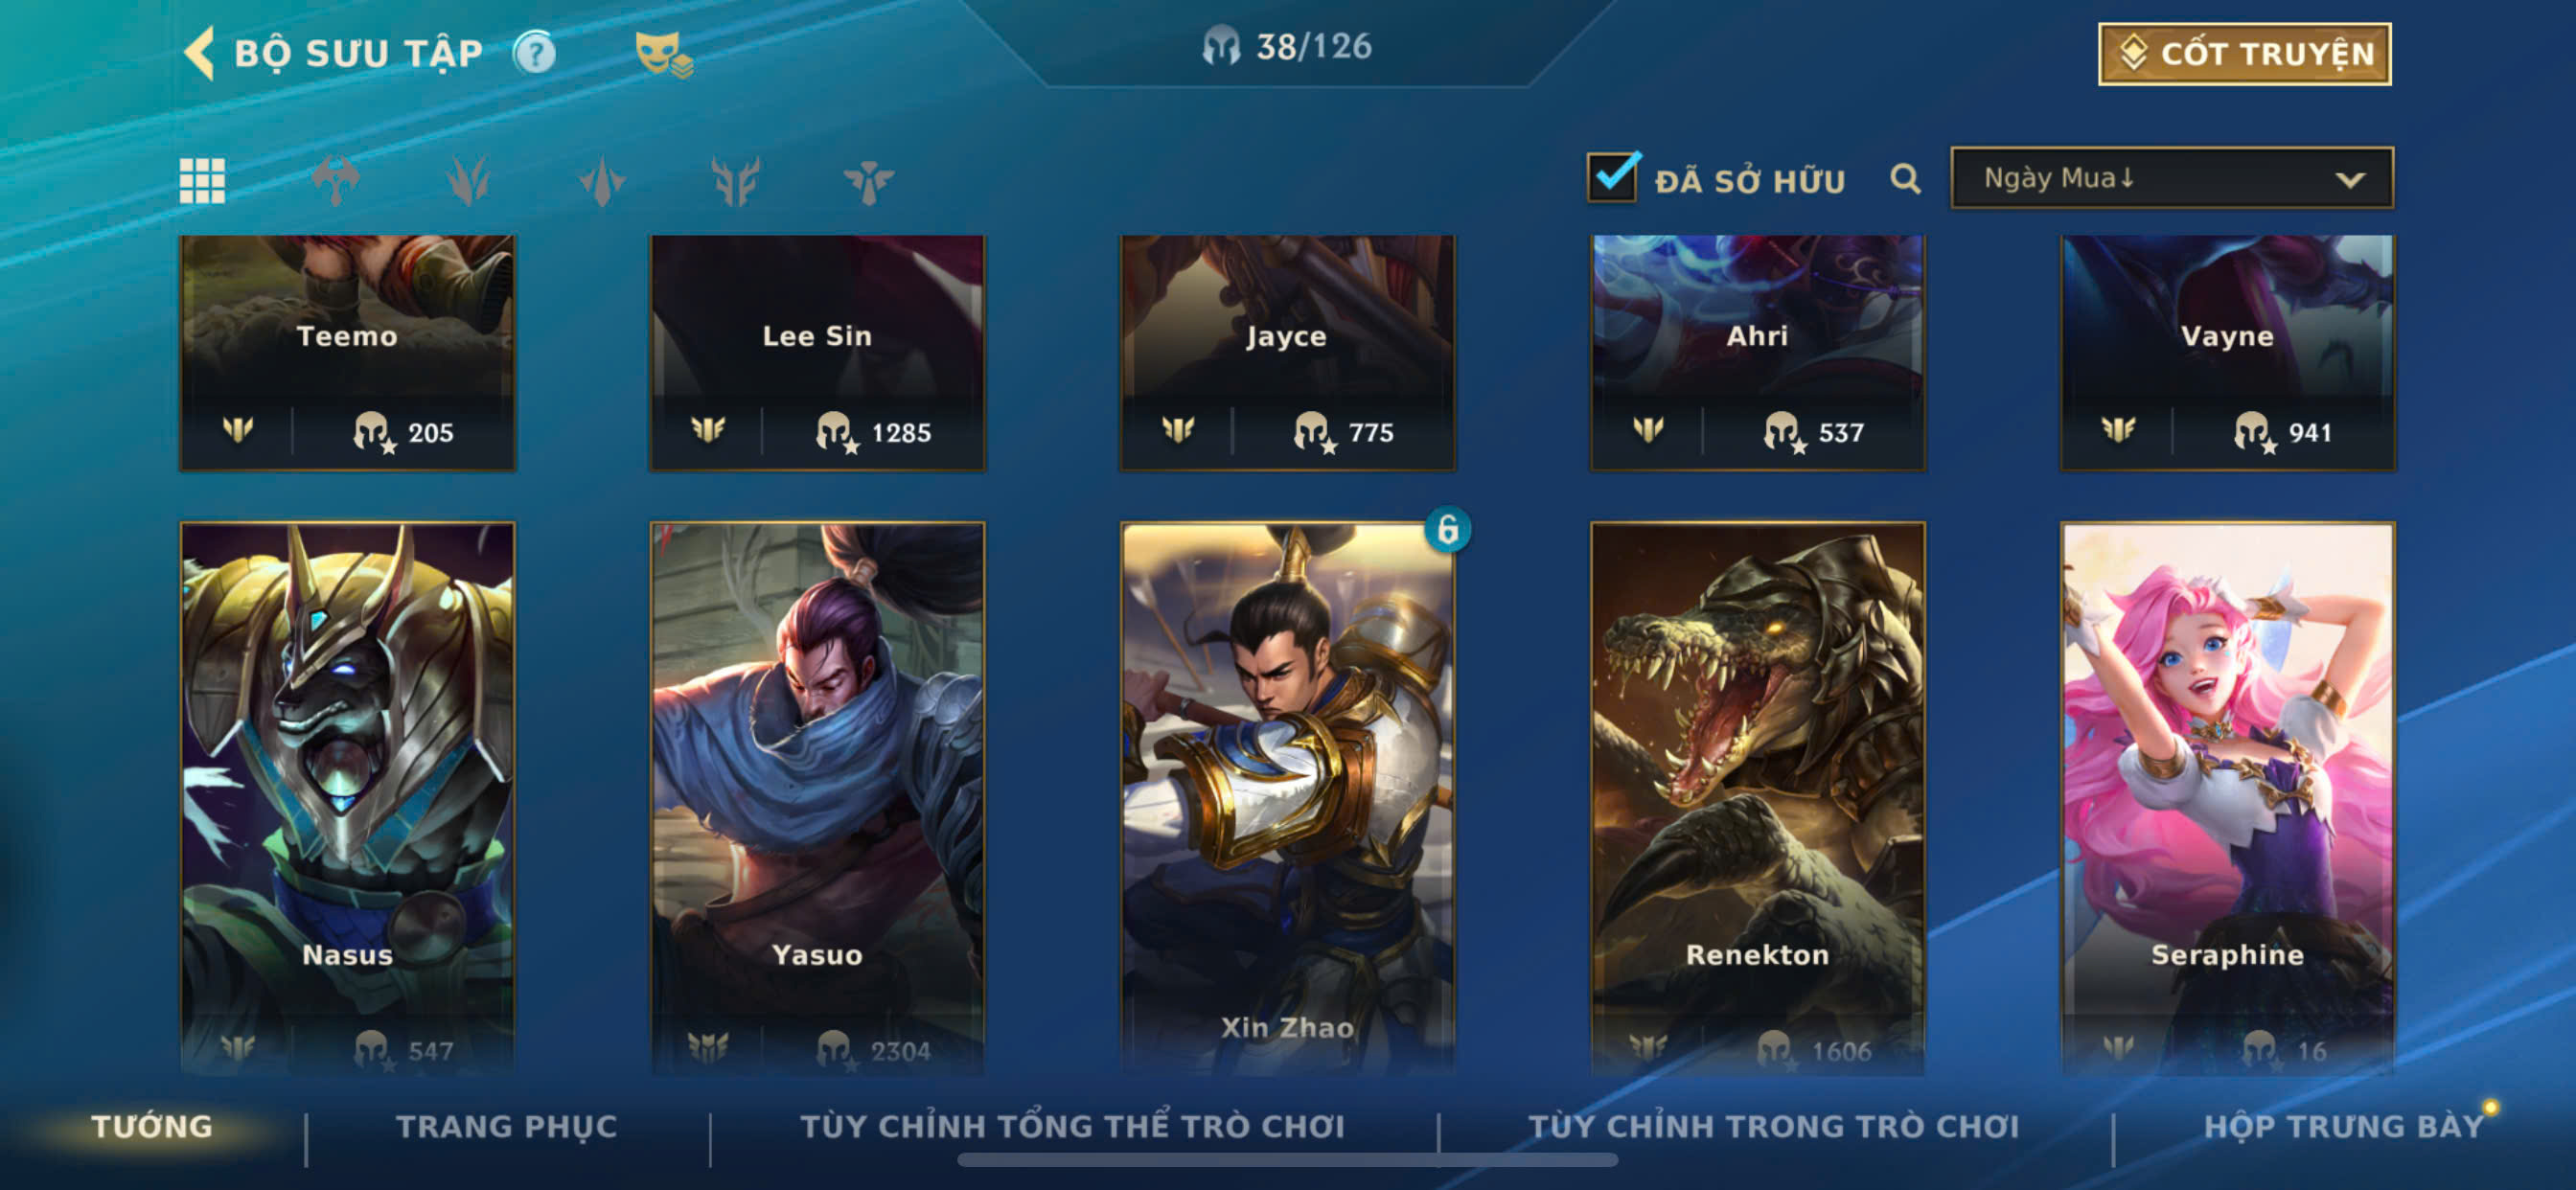Open the Hộp Trưng Bày tab
This screenshot has height=1190, width=2576.
point(2343,1126)
